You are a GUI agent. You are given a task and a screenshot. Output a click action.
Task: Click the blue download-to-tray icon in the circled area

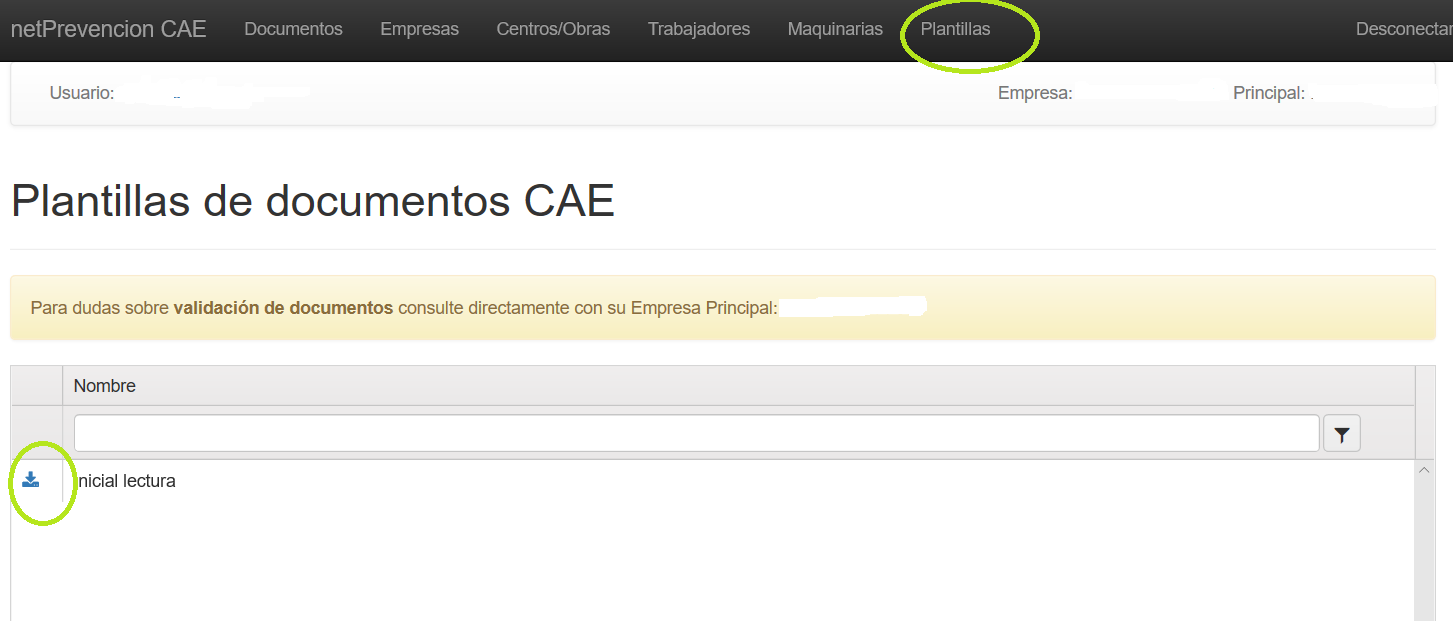click(x=31, y=481)
